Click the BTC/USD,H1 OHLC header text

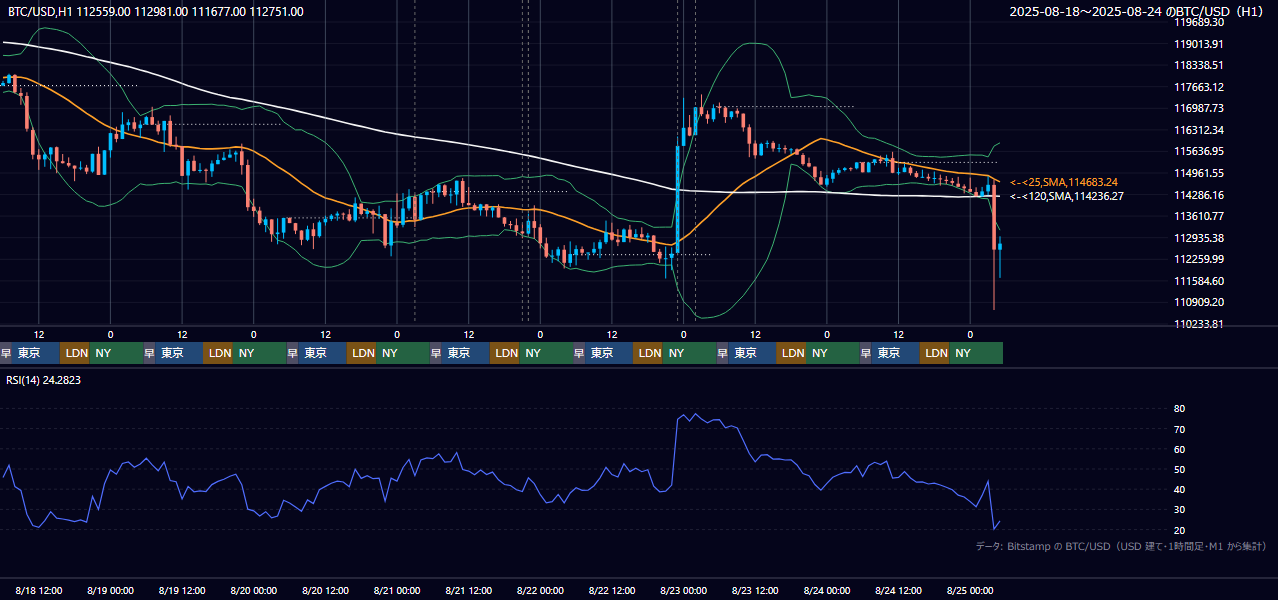[x=156, y=12]
